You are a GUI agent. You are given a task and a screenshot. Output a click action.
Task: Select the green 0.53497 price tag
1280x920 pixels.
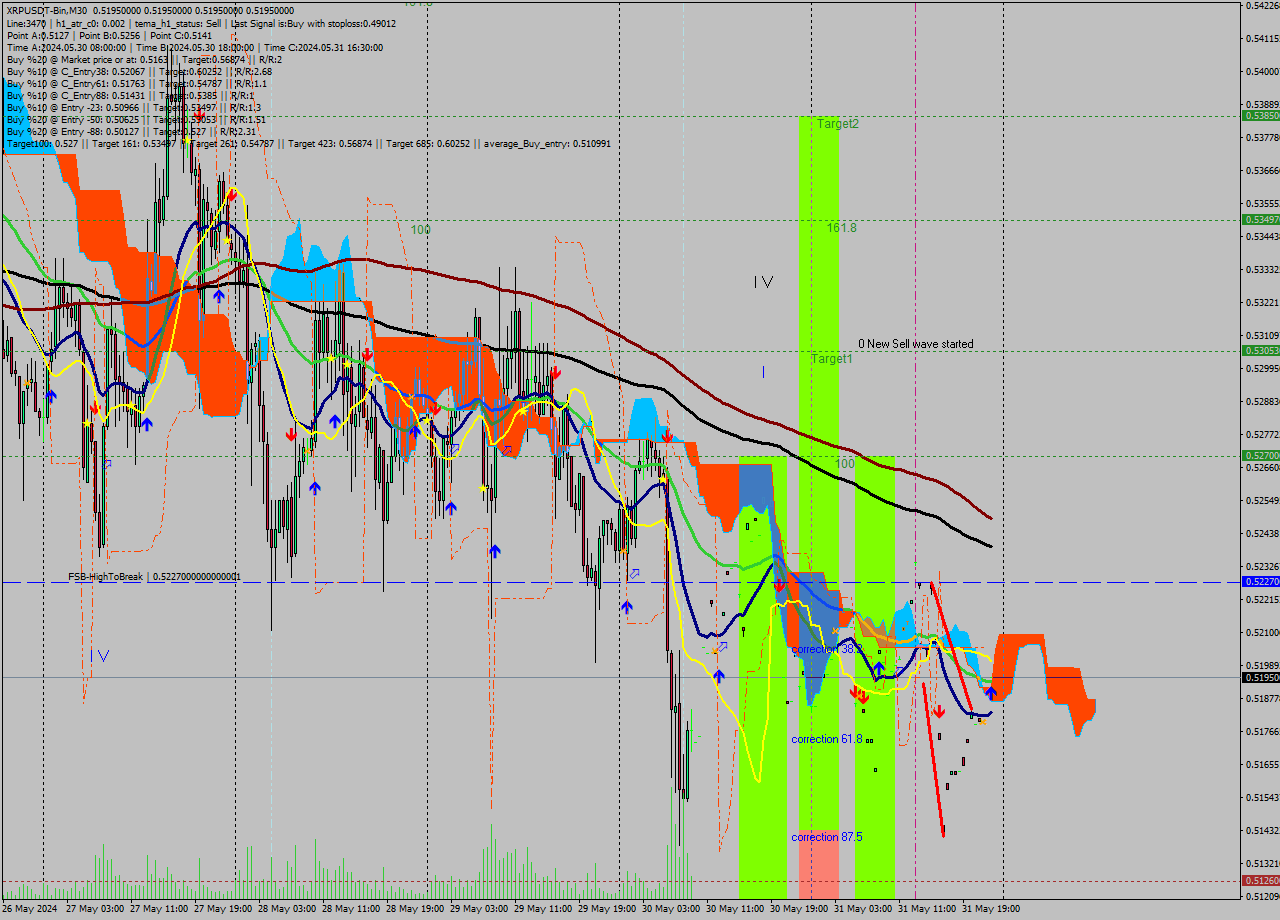click(x=1260, y=219)
